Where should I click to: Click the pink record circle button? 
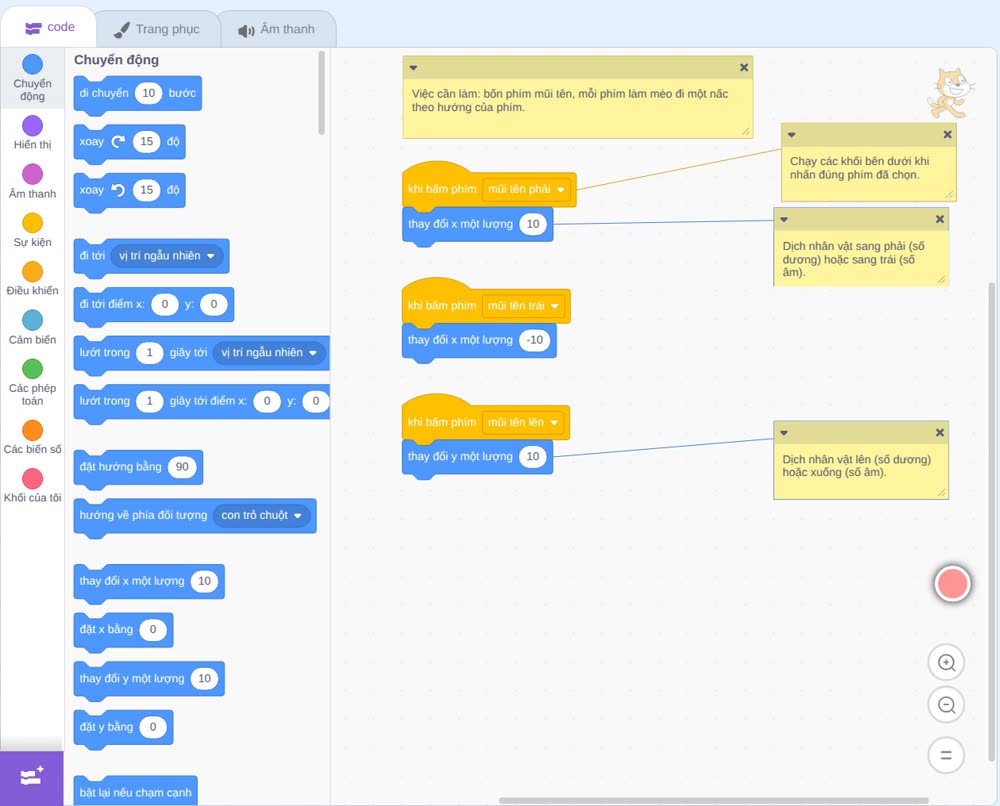[x=952, y=583]
